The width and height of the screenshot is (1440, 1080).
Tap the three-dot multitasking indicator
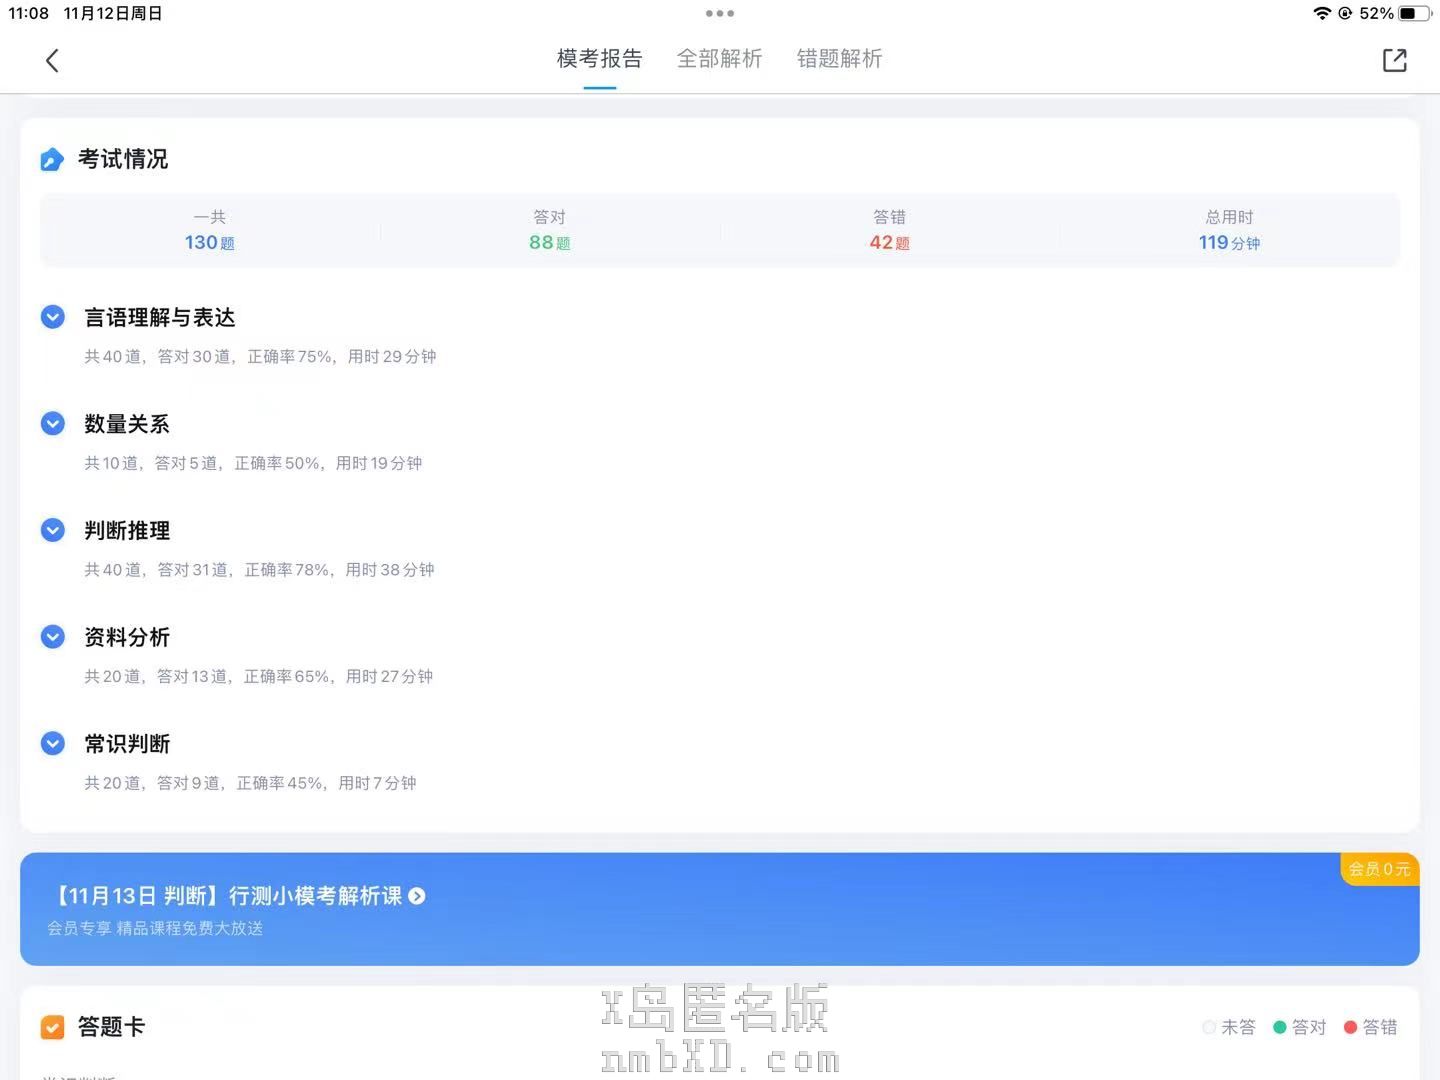coord(719,14)
